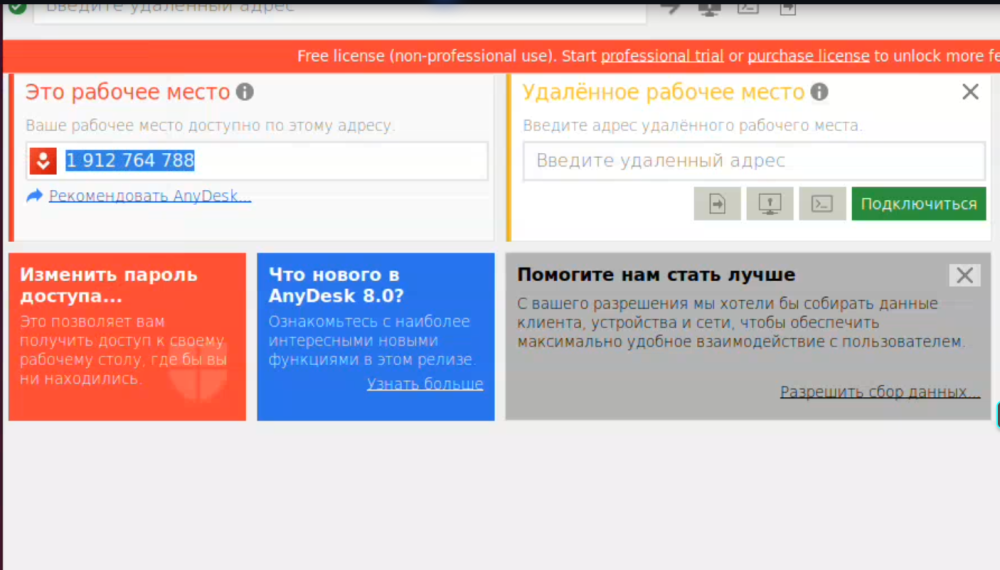Viewport: 1000px width, 570px height.
Task: Click the Ваше рабочее место доступно text
Action: [x=210, y=126]
